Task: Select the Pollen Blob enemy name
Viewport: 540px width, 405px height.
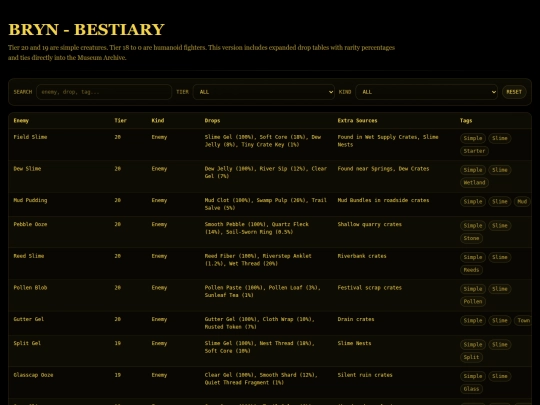Action: coord(30,288)
